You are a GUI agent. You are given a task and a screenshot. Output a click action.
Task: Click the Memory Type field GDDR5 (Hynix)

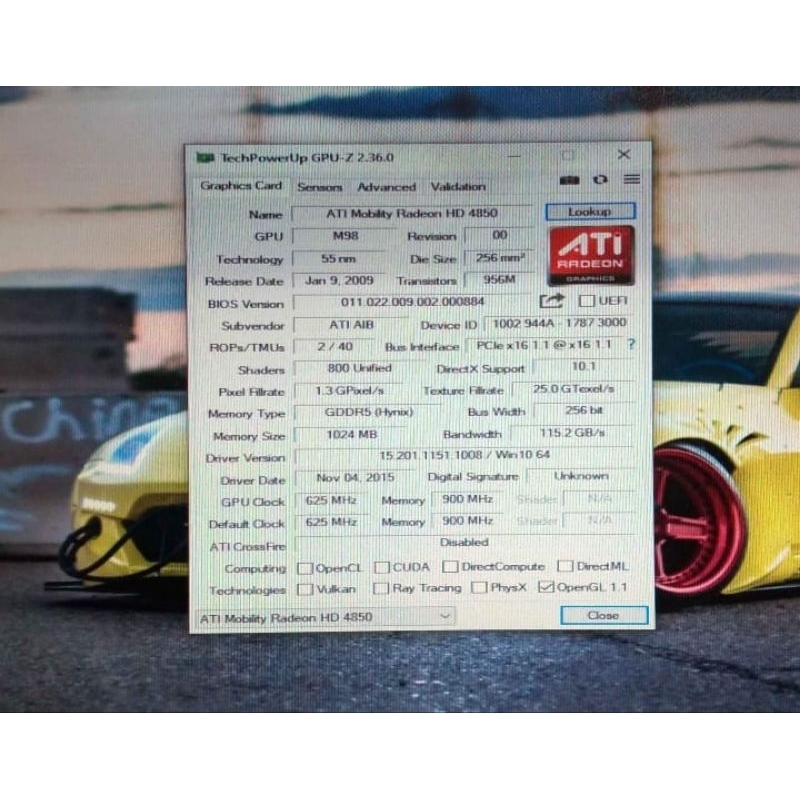click(x=368, y=412)
